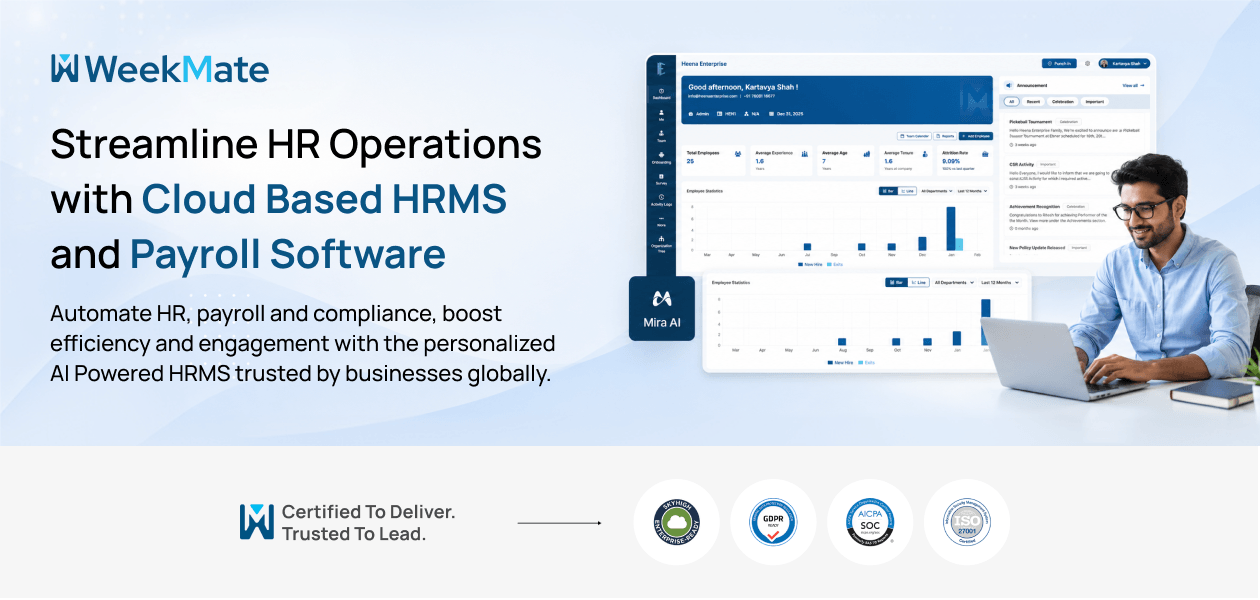The height and width of the screenshot is (600, 1260).
Task: Click the ISO 27001 badge
Action: (966, 522)
